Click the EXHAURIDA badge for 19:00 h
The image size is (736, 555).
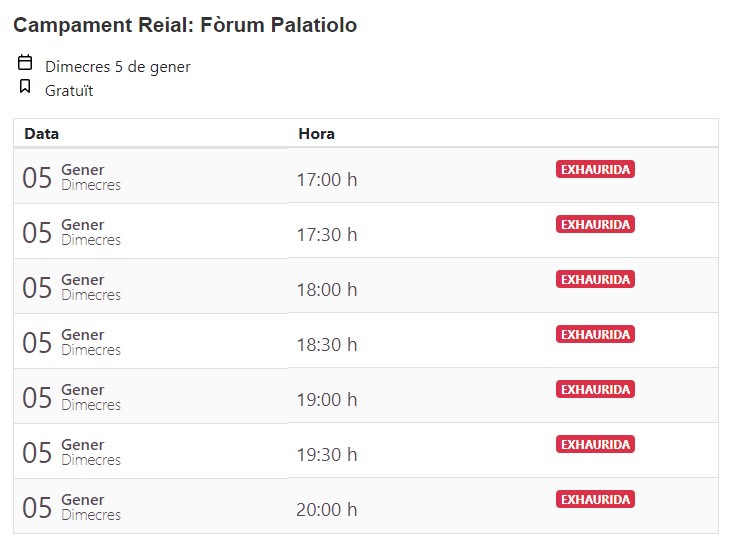(x=595, y=389)
